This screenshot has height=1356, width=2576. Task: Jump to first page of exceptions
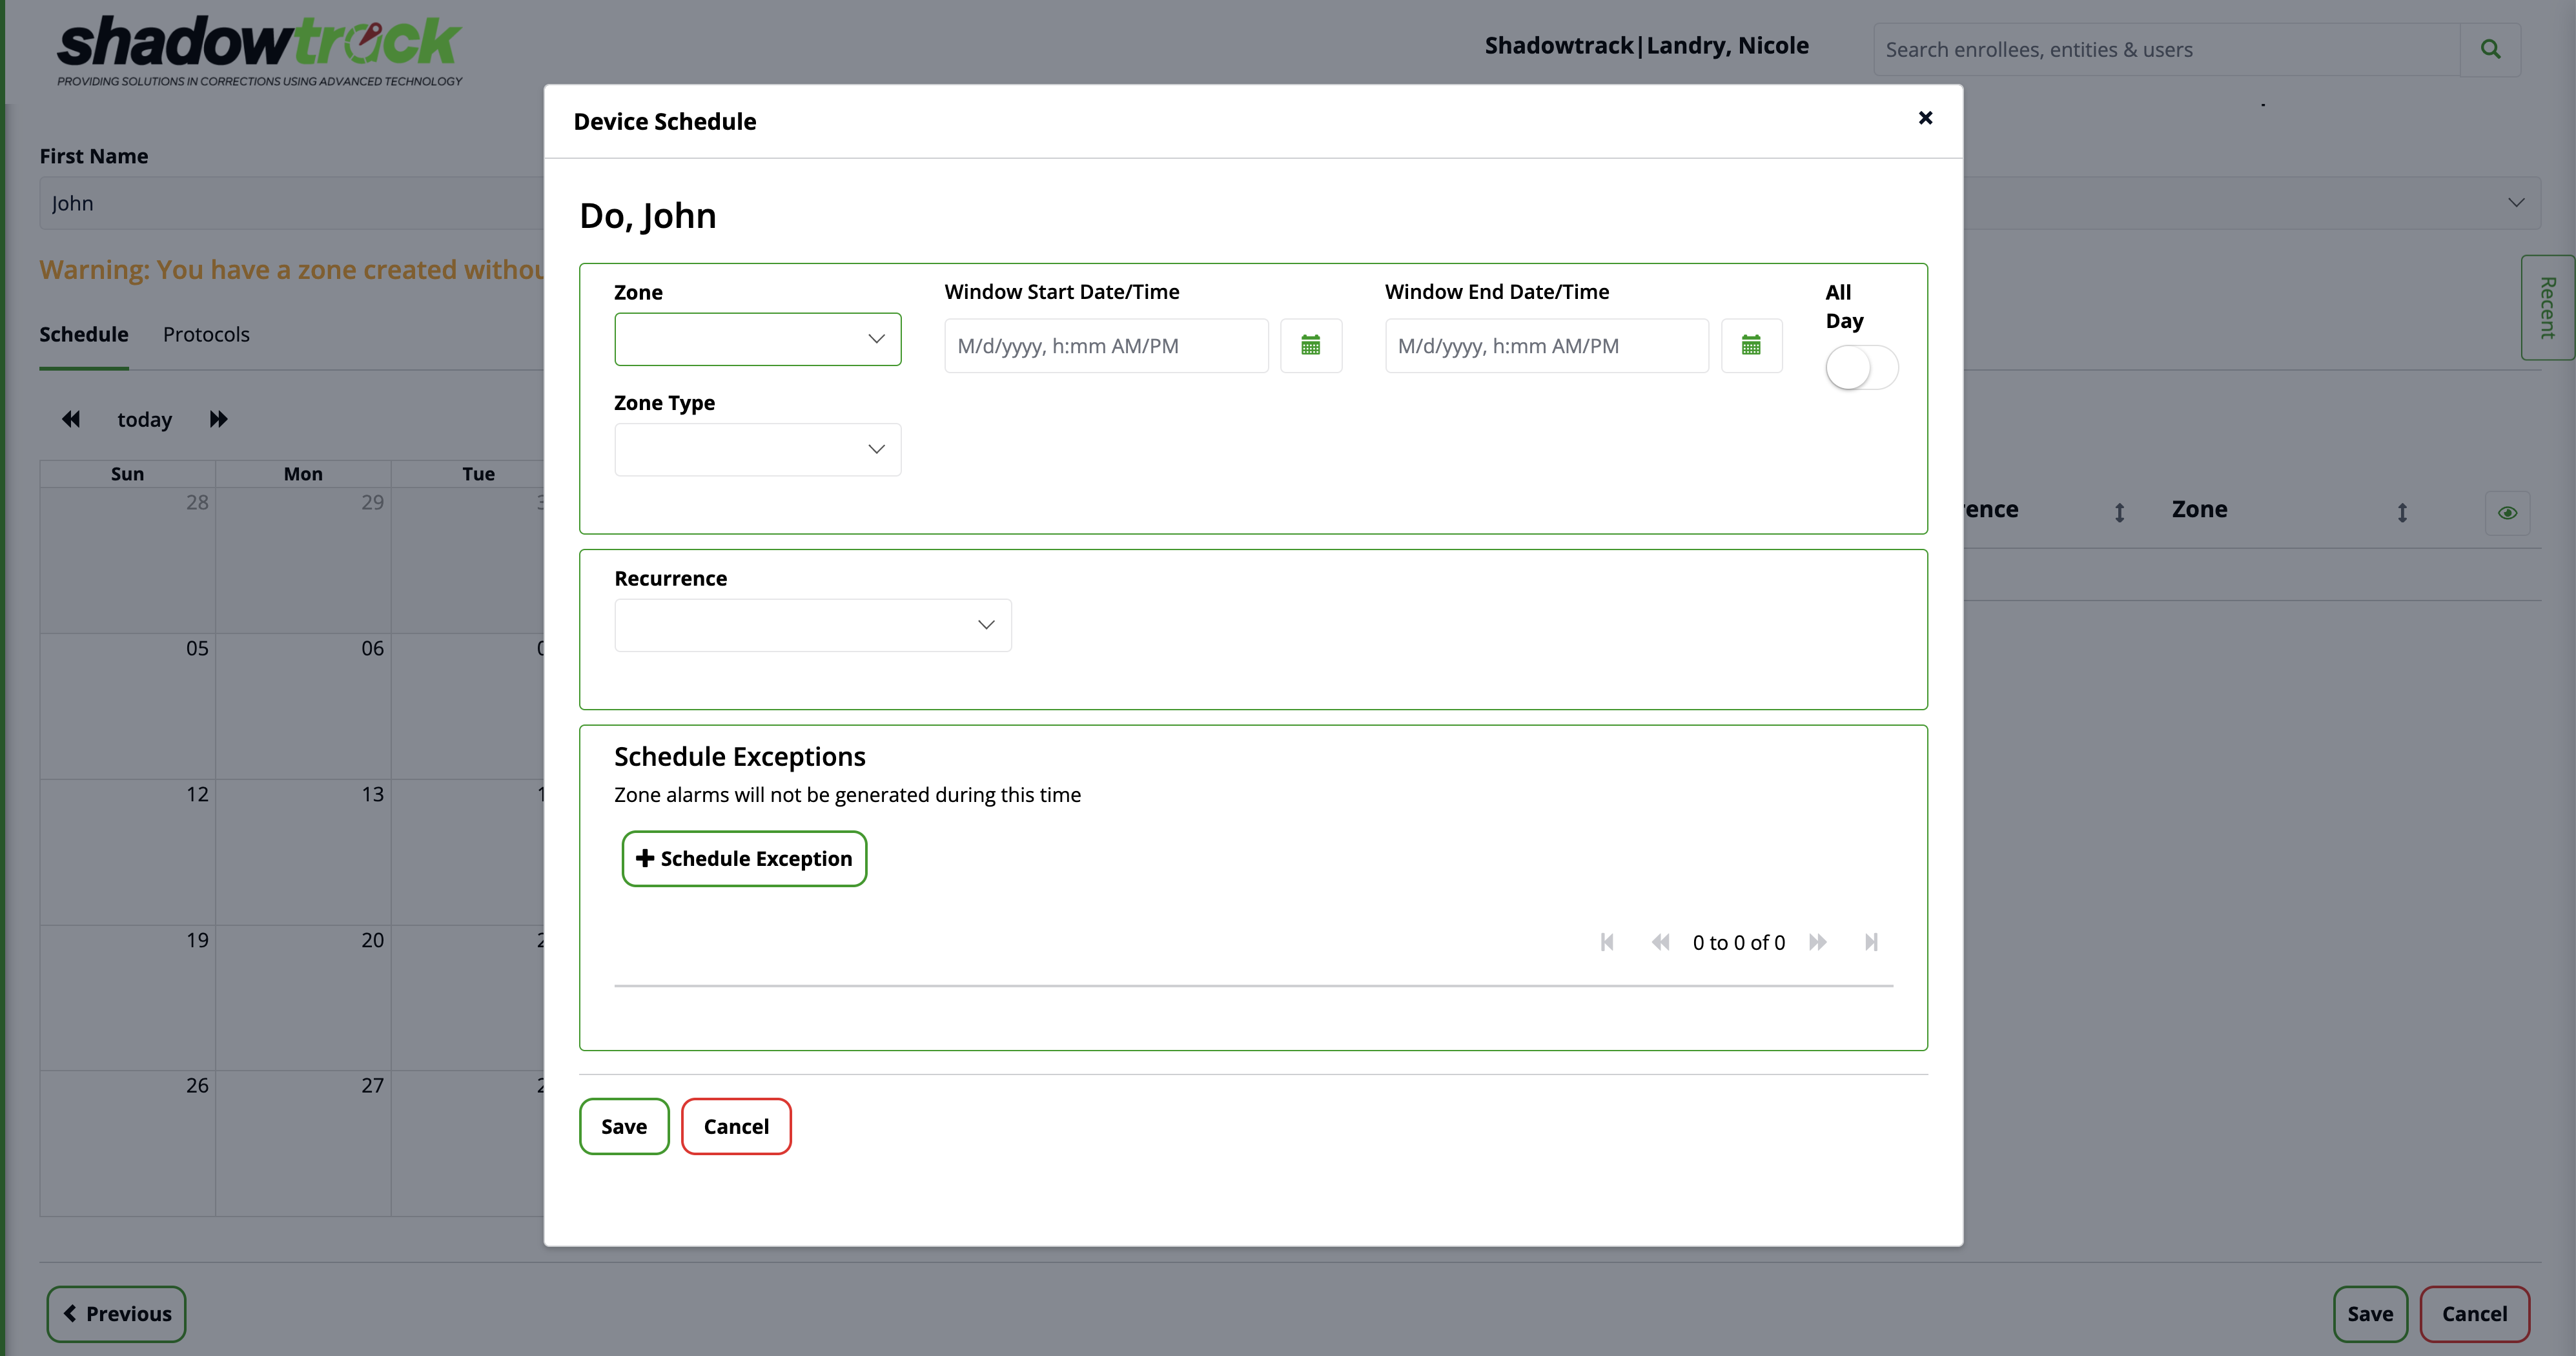point(1607,942)
